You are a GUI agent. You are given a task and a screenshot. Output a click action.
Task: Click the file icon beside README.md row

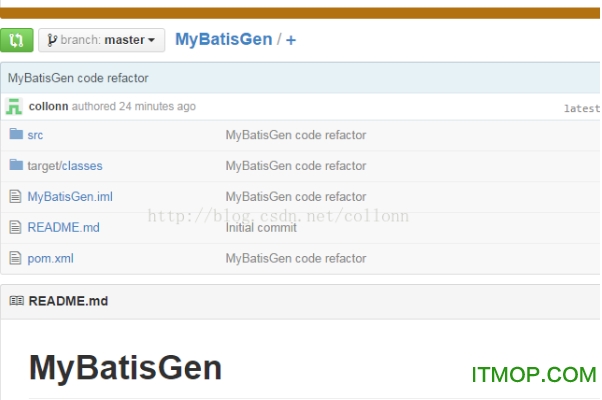point(15,227)
